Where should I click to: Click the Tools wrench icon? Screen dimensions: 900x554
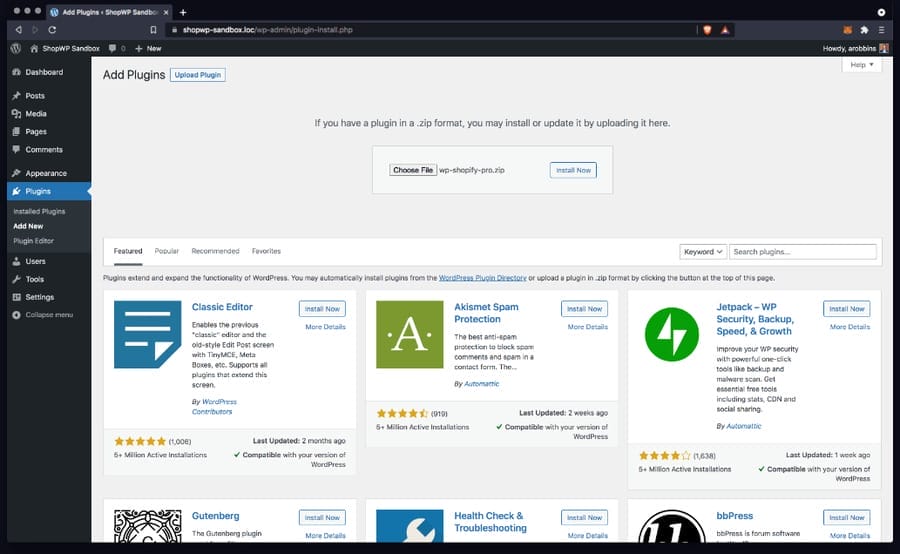[16, 279]
